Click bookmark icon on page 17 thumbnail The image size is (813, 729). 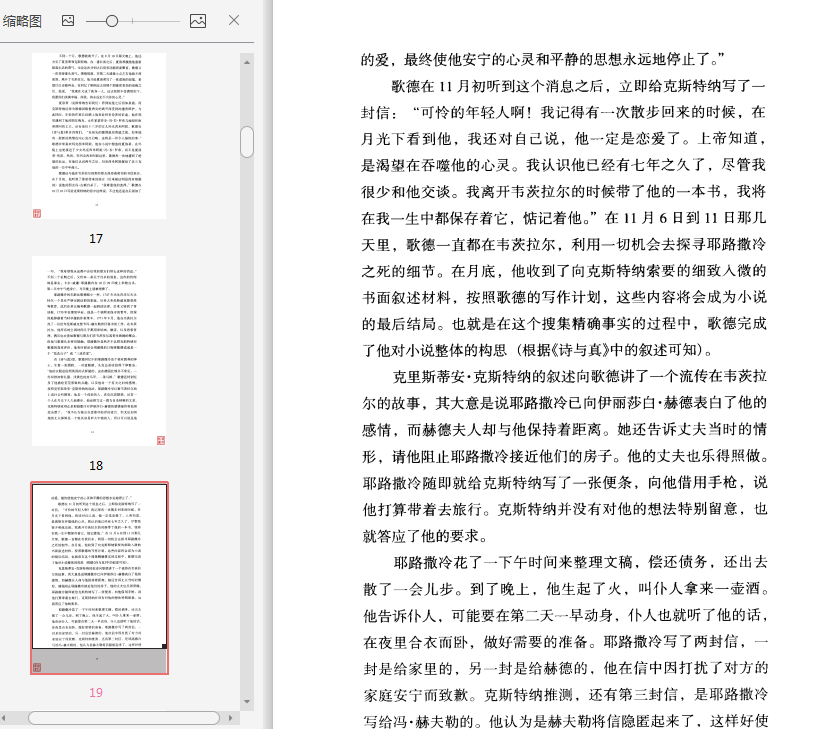pos(37,213)
